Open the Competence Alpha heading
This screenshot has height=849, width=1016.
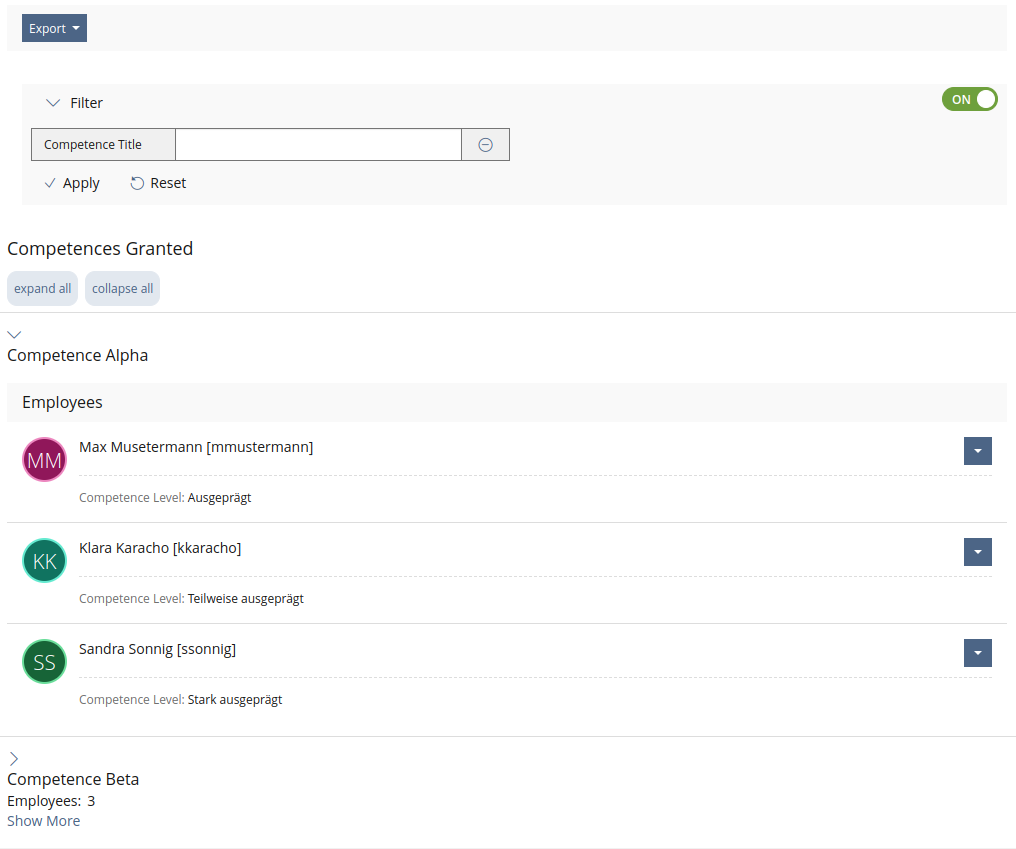[x=78, y=355]
